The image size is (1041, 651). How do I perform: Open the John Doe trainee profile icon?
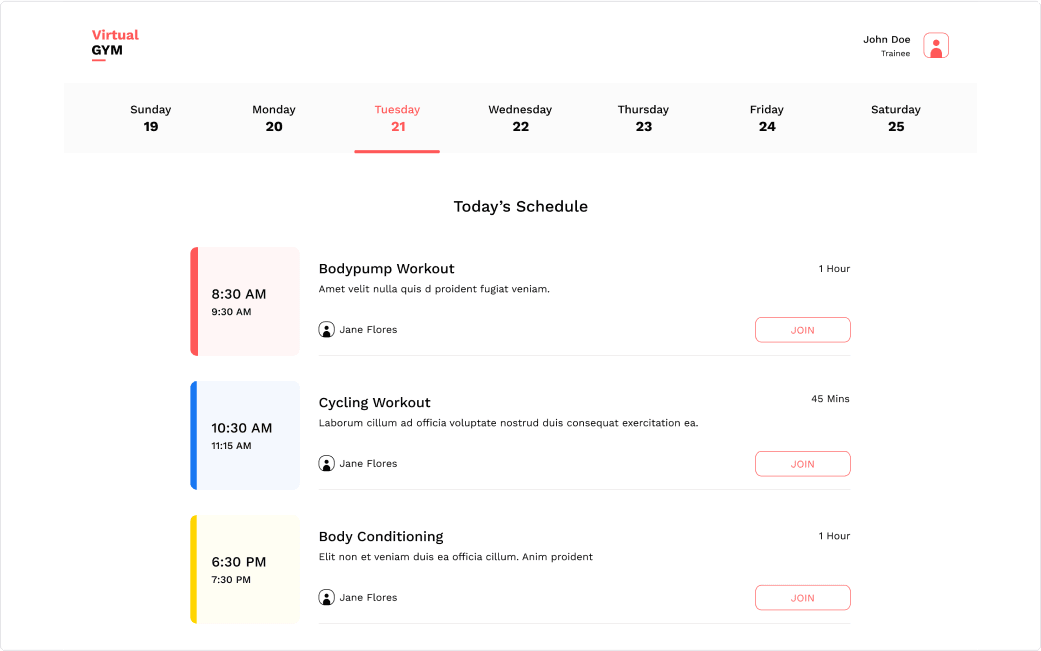tap(935, 45)
